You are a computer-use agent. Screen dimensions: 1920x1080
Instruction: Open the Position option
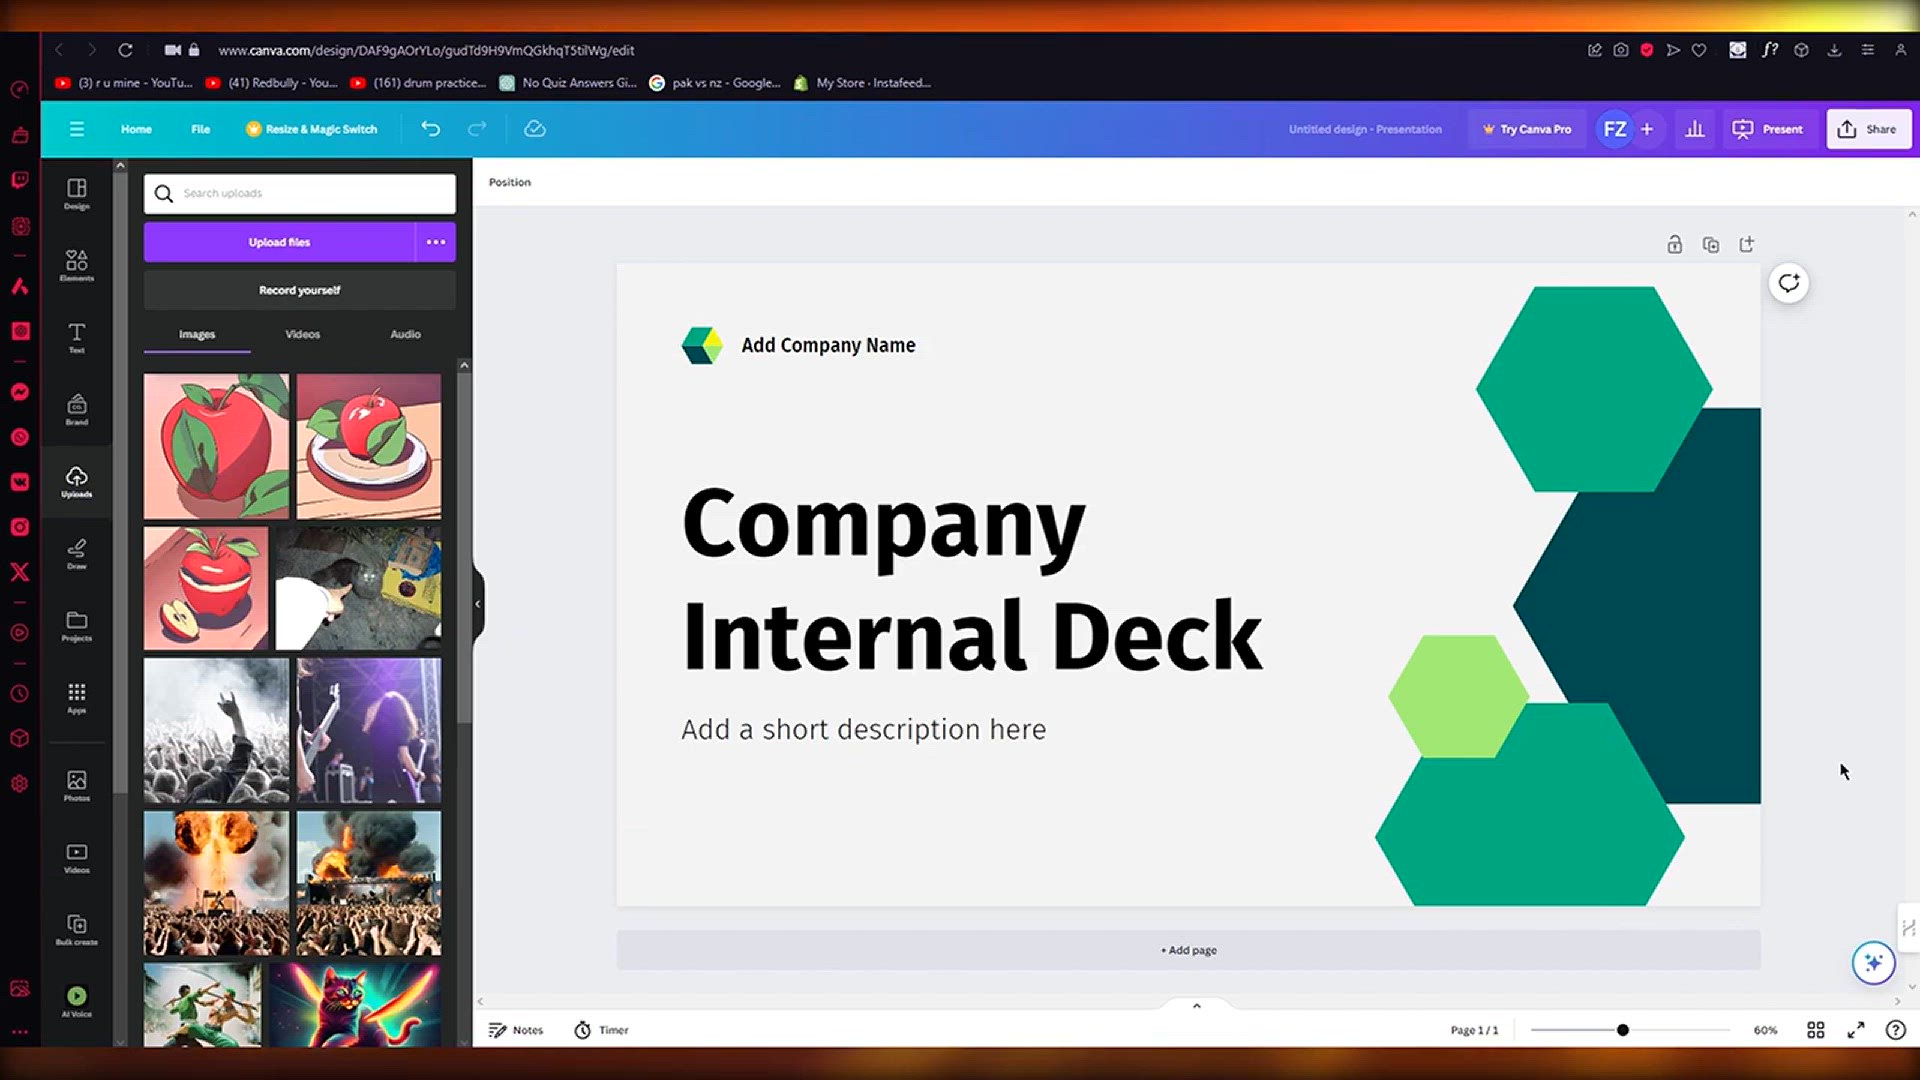coord(509,182)
